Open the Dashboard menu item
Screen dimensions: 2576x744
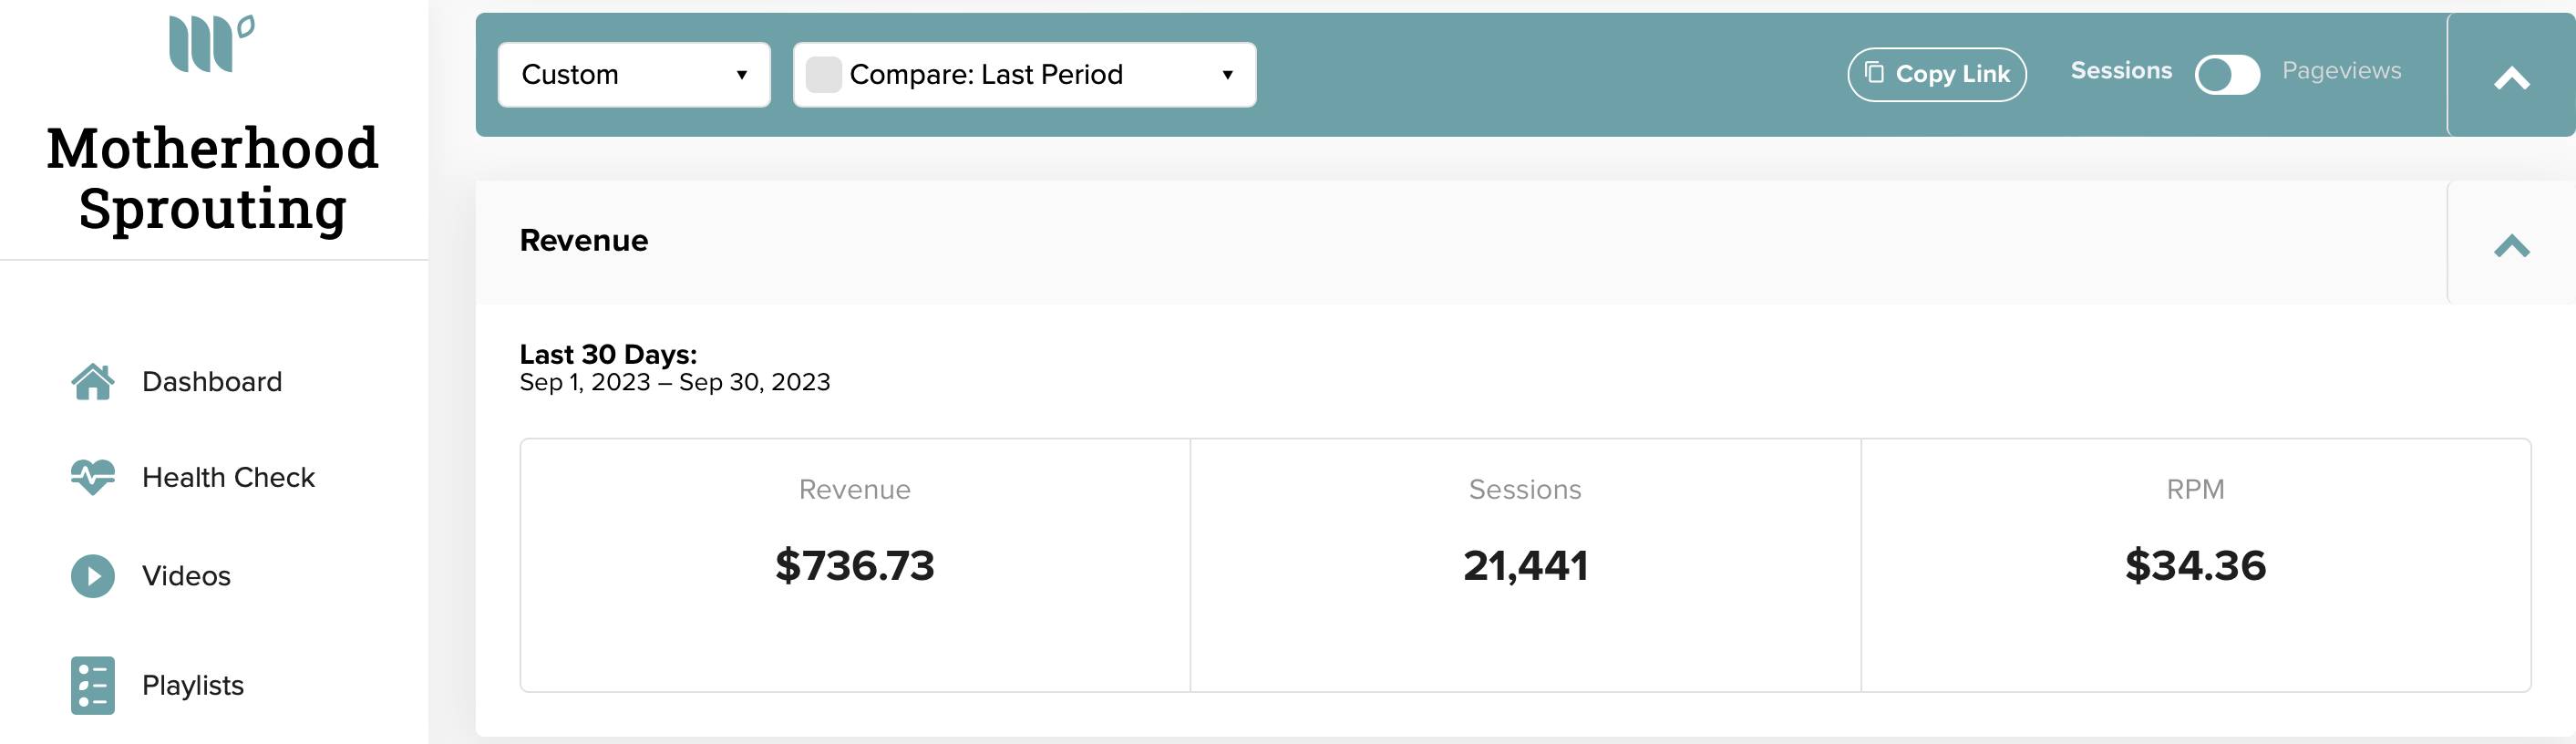pos(212,381)
